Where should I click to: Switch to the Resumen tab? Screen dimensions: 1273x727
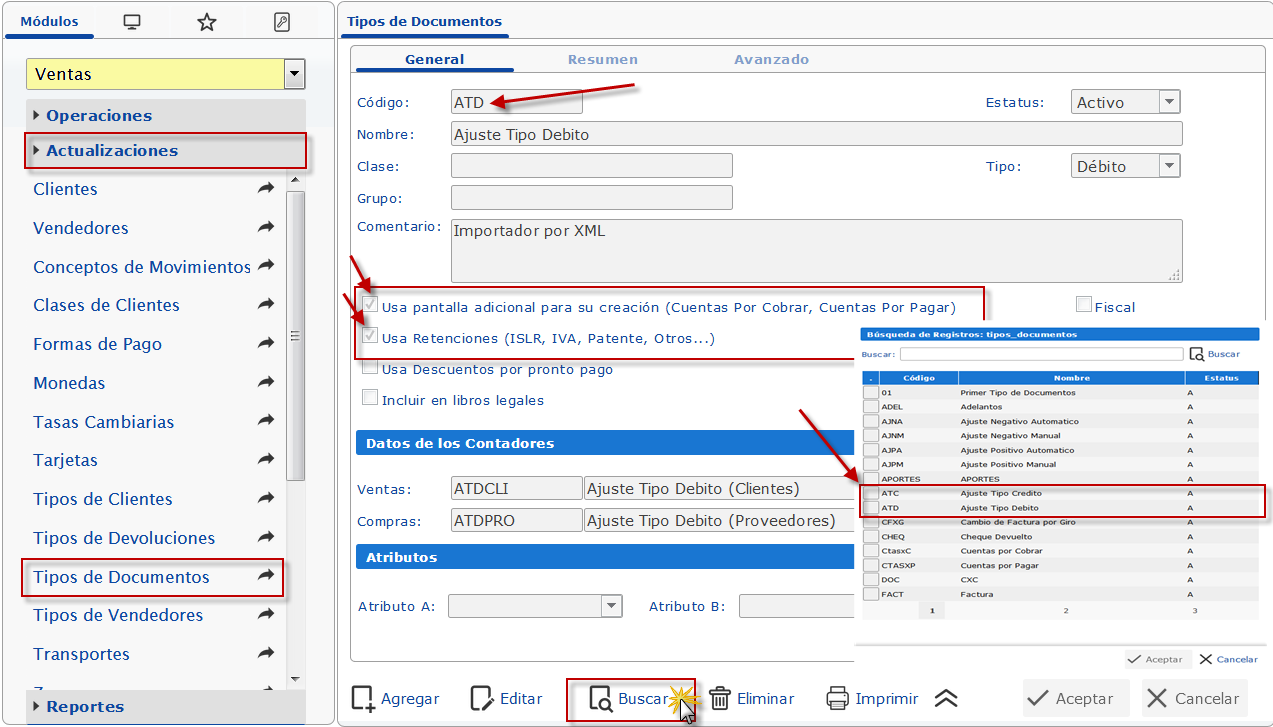(x=602, y=59)
